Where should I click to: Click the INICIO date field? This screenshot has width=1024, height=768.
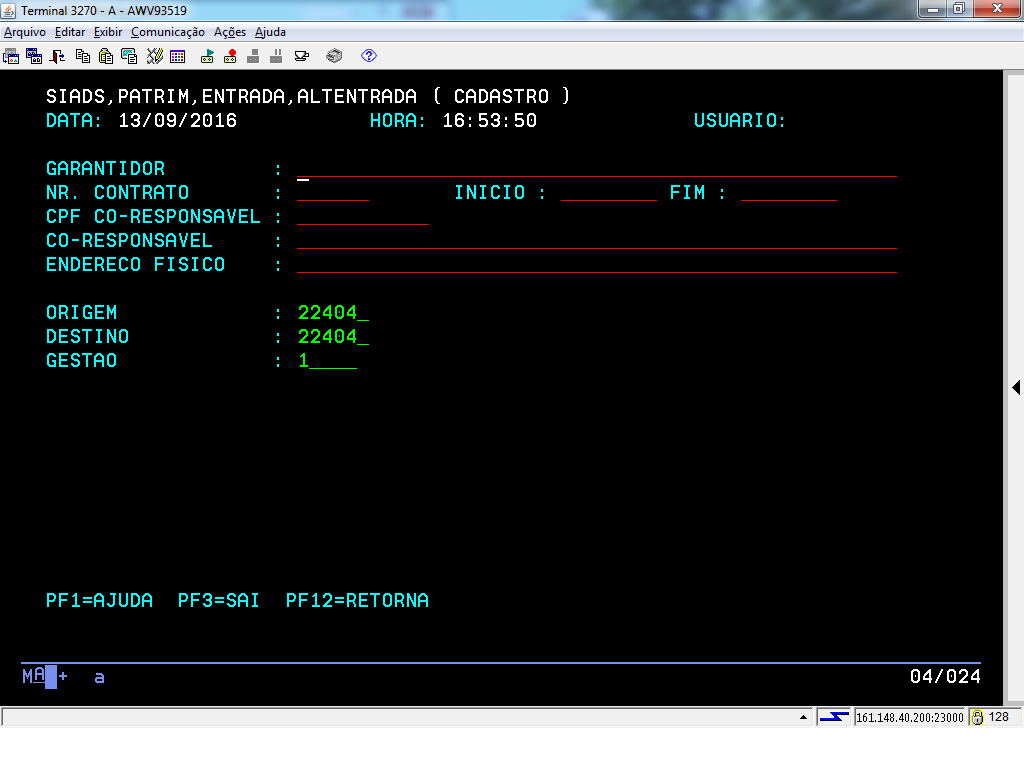(x=609, y=193)
